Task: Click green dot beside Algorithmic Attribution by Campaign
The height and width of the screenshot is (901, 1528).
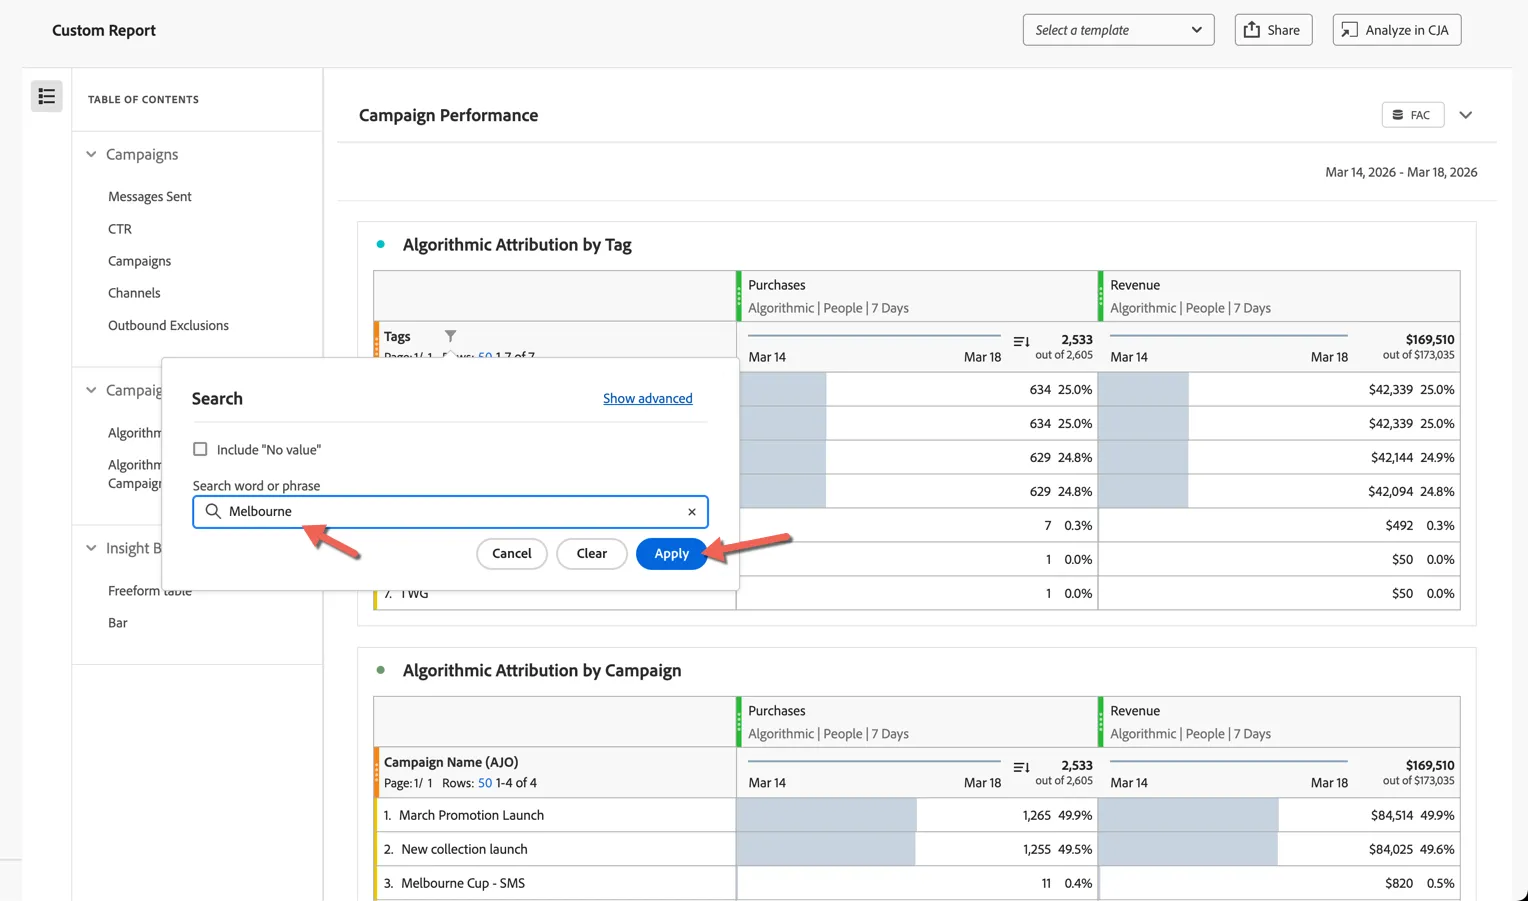Action: pyautogui.click(x=380, y=670)
